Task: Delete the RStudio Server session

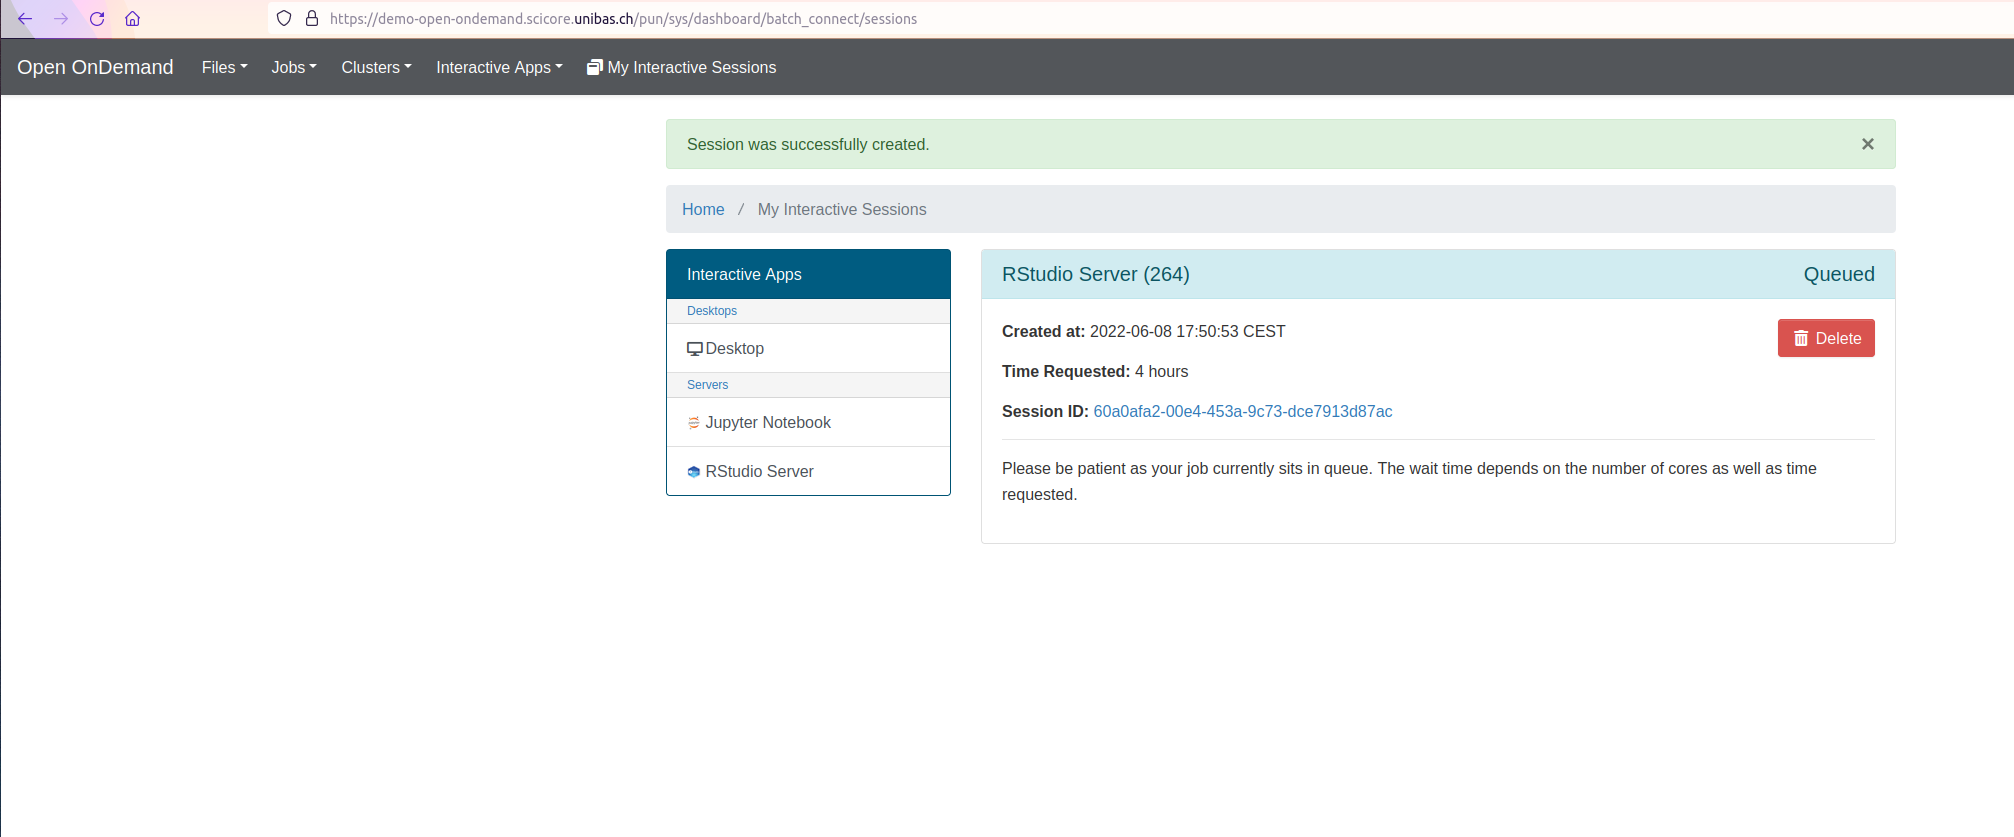Action: pos(1826,338)
